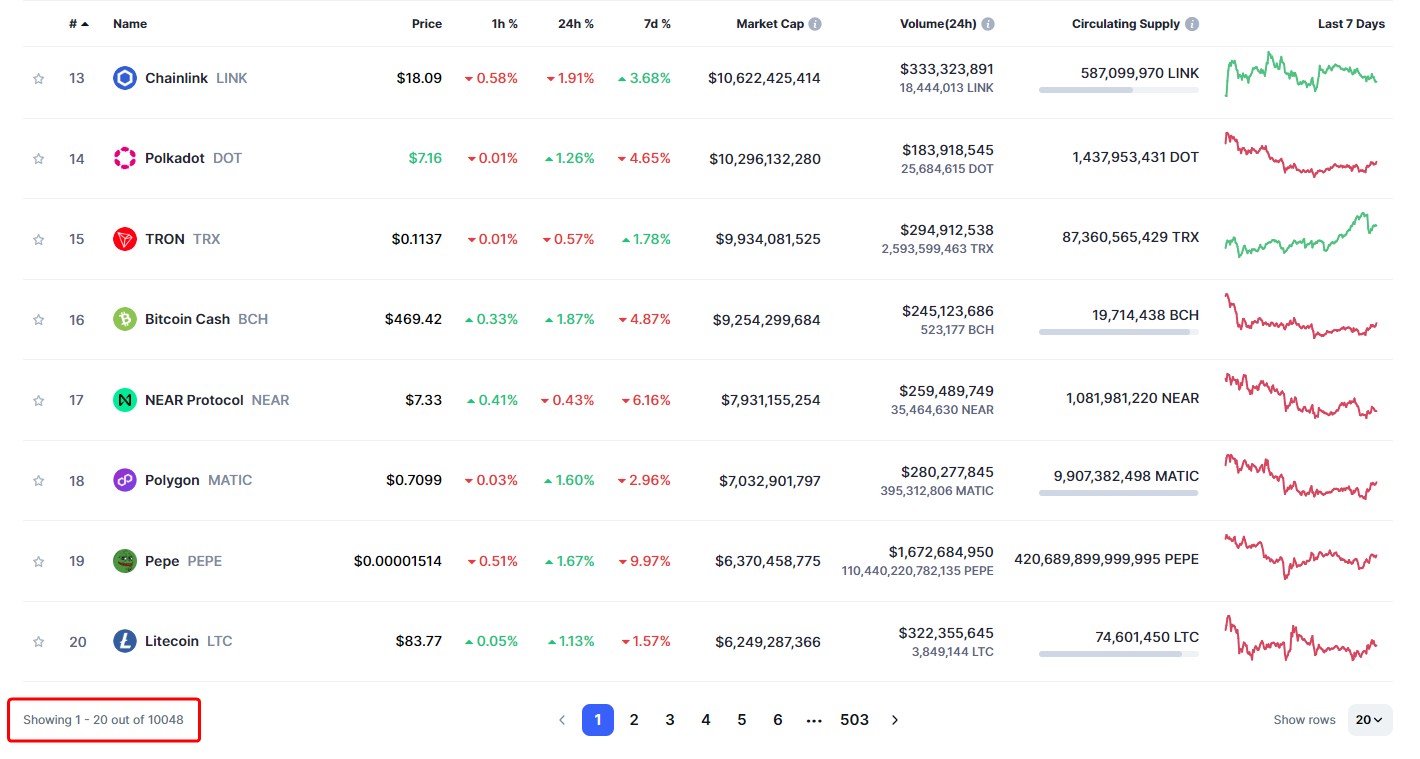Viewport: 1420px width, 759px height.
Task: Click the NEAR Protocol logo icon
Action: (125, 400)
